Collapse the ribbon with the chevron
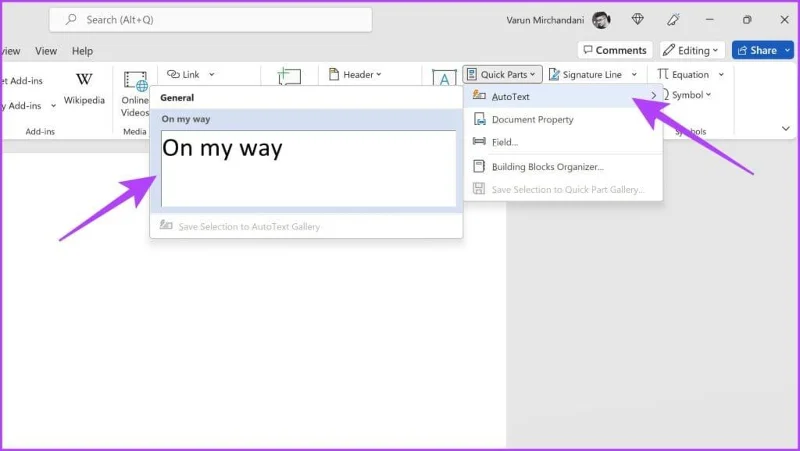Screen dimensions: 800x451 tap(786, 129)
